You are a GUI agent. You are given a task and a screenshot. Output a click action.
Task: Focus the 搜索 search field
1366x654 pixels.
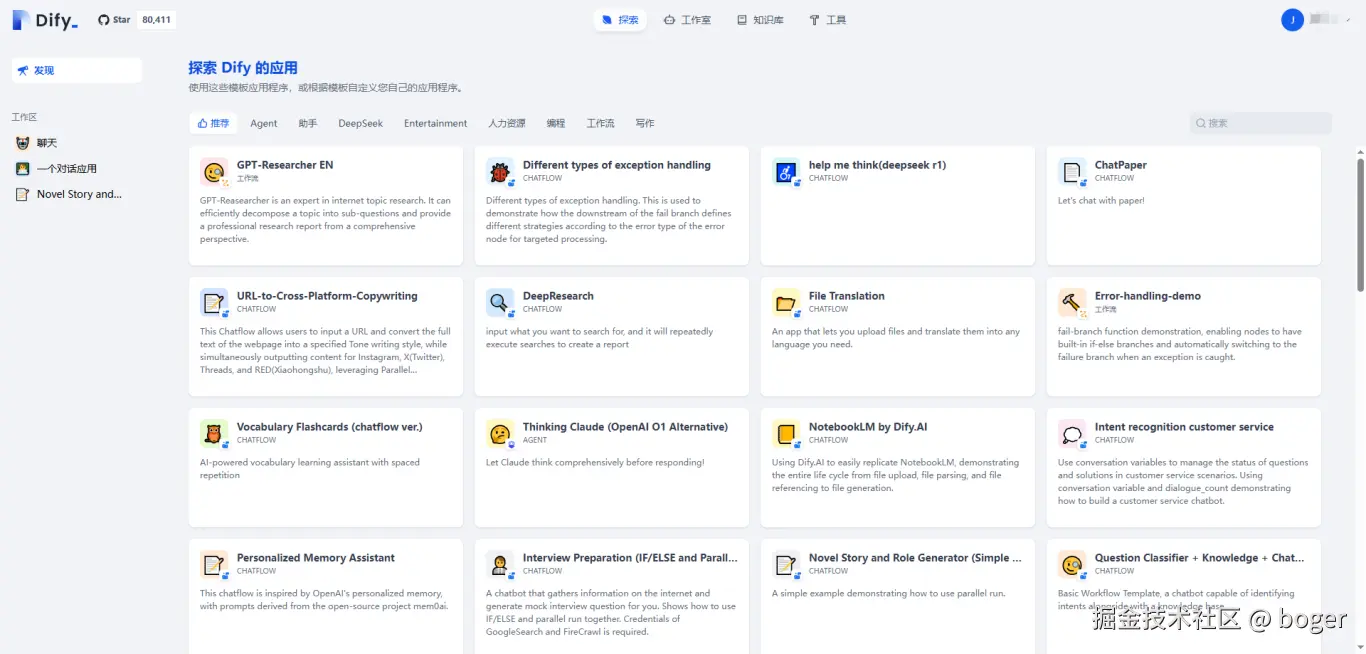point(1261,123)
